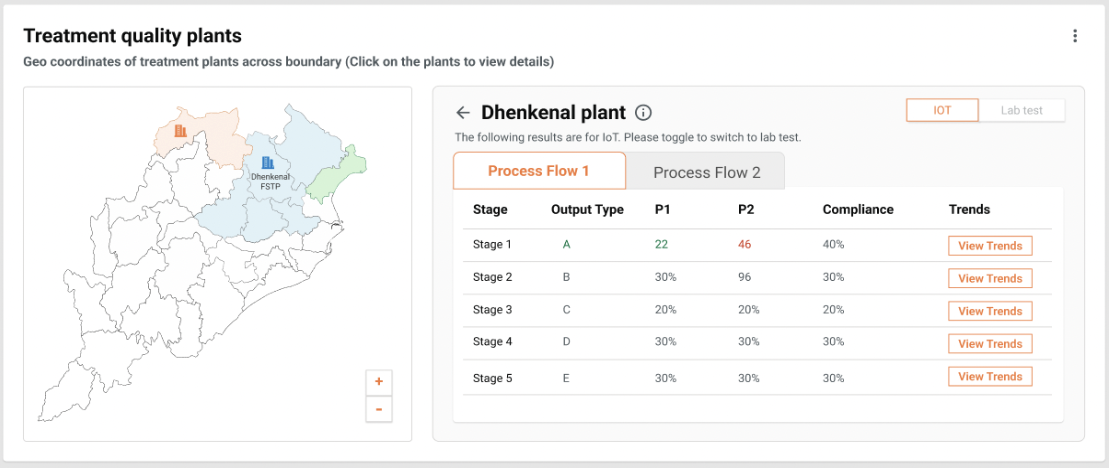Zoom in the map with plus button
1112x470 pixels.
click(x=379, y=382)
